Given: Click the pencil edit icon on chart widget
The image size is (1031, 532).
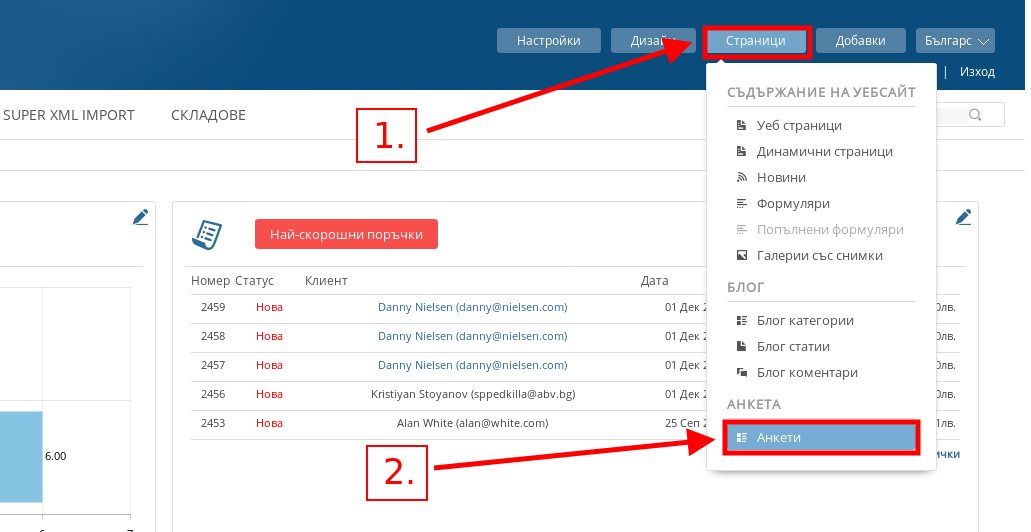Looking at the screenshot, I should 140,217.
